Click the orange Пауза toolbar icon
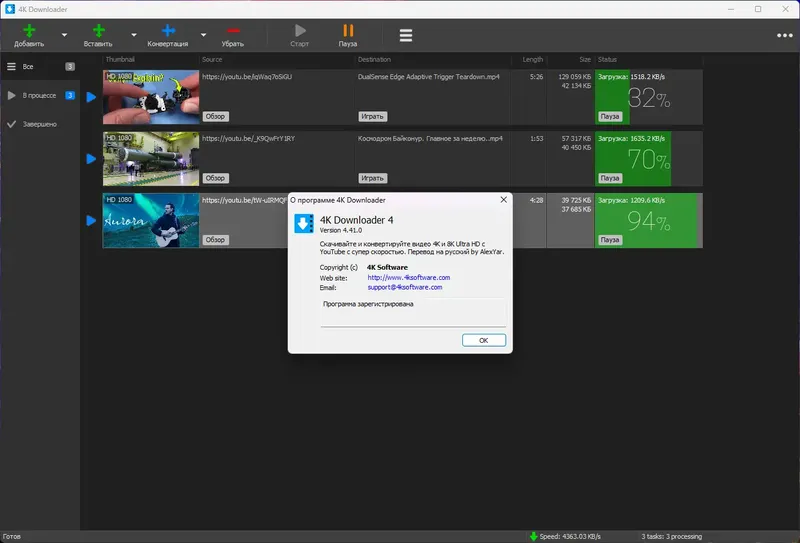 pos(348,31)
